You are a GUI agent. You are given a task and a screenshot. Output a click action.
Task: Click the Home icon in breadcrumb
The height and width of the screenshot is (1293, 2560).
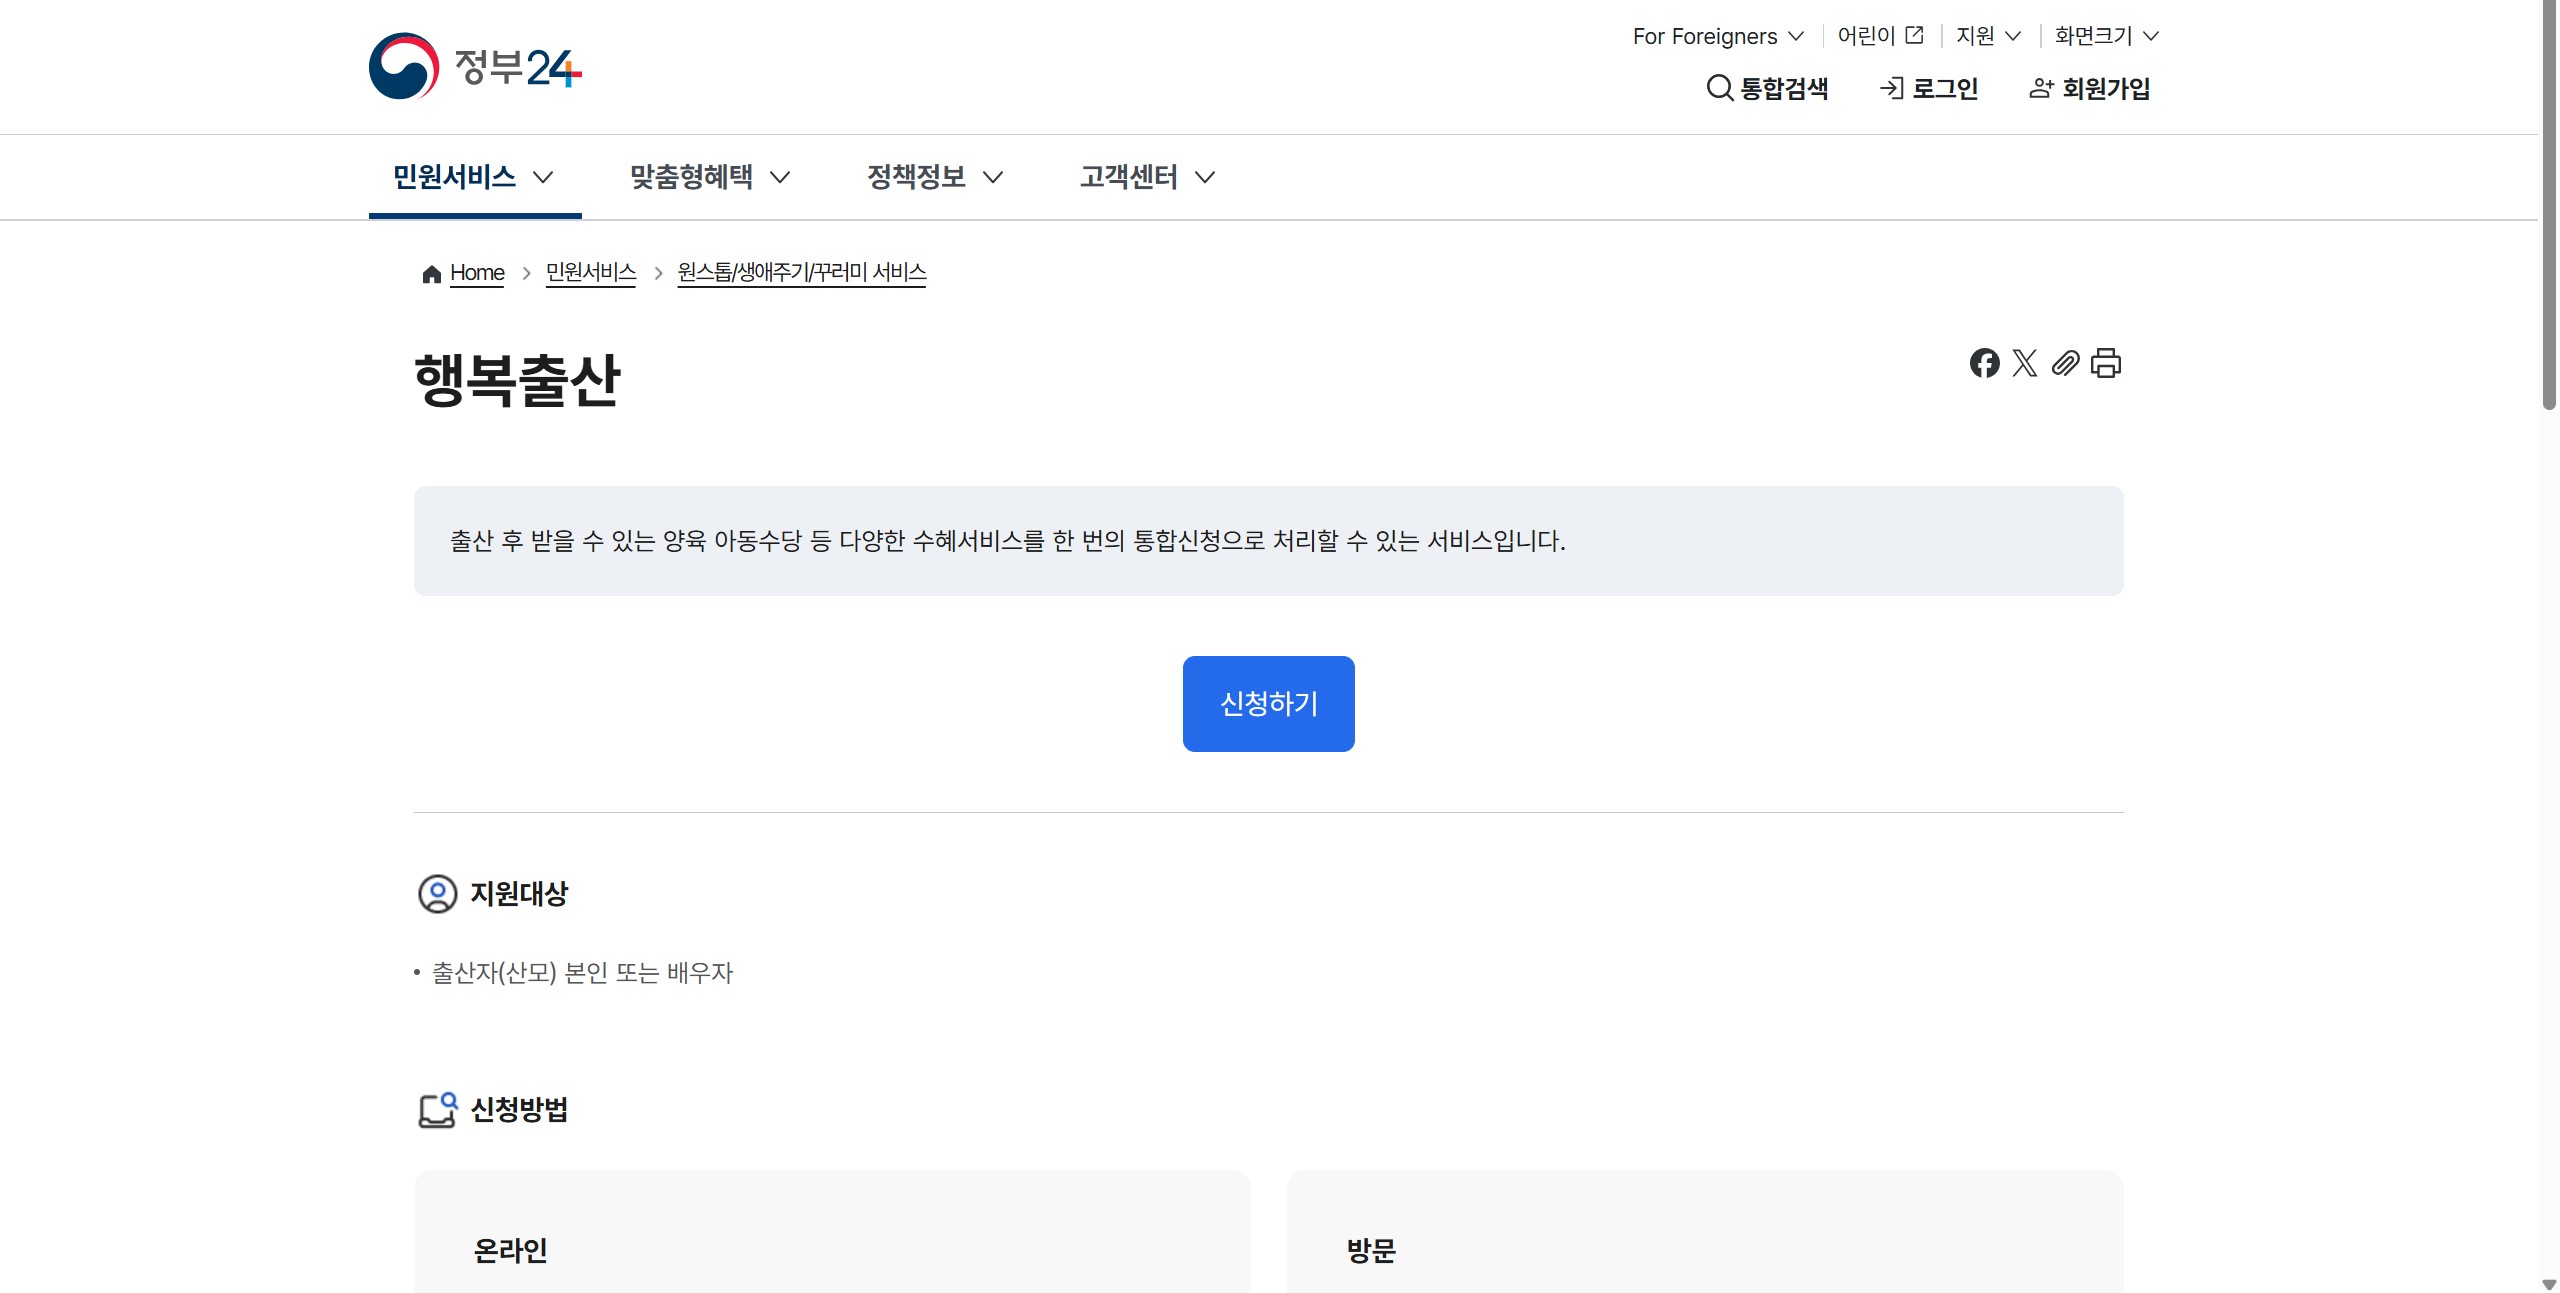(x=432, y=274)
